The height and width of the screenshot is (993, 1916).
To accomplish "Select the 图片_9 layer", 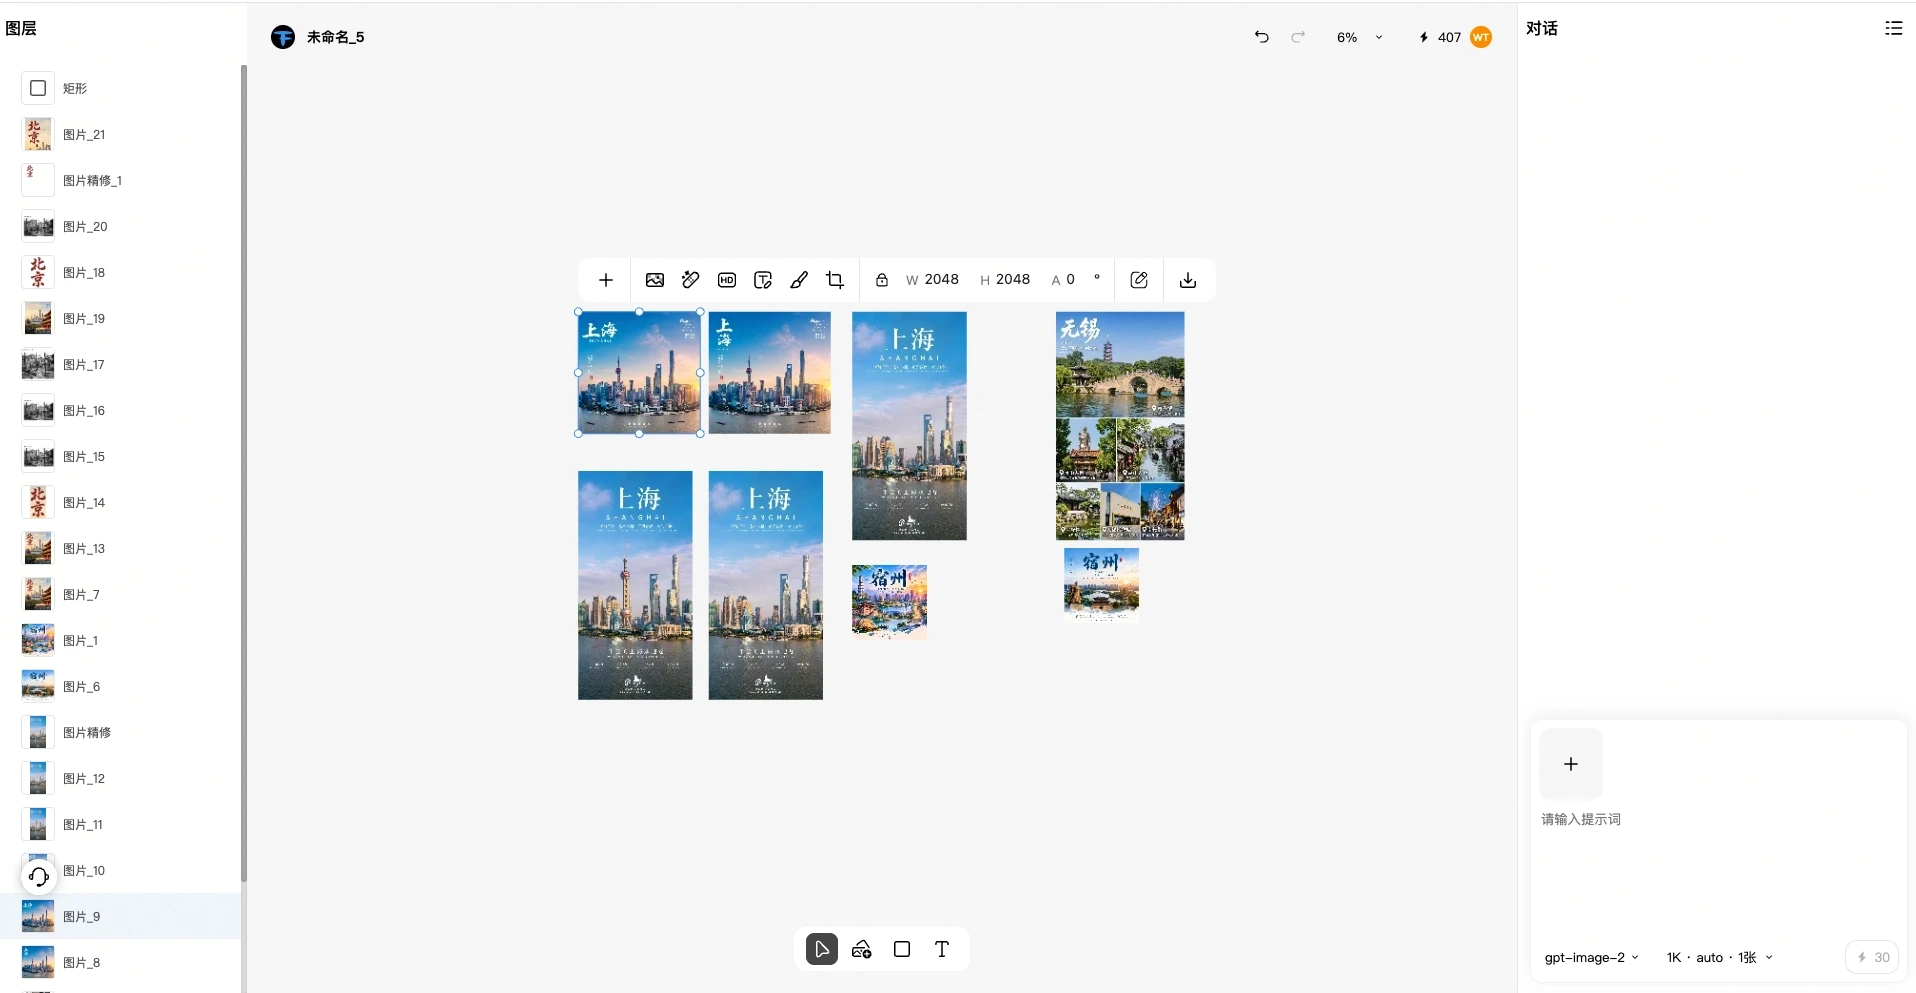I will pos(120,916).
